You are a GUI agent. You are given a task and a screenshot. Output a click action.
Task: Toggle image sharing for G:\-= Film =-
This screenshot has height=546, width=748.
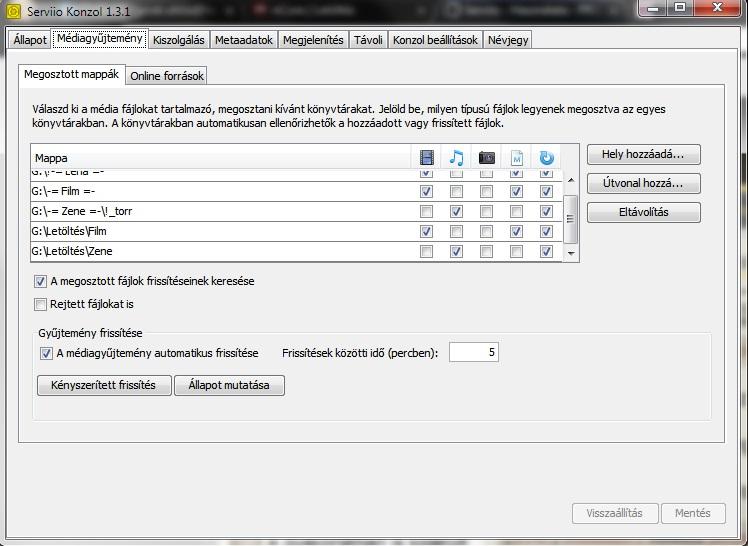[x=487, y=192]
